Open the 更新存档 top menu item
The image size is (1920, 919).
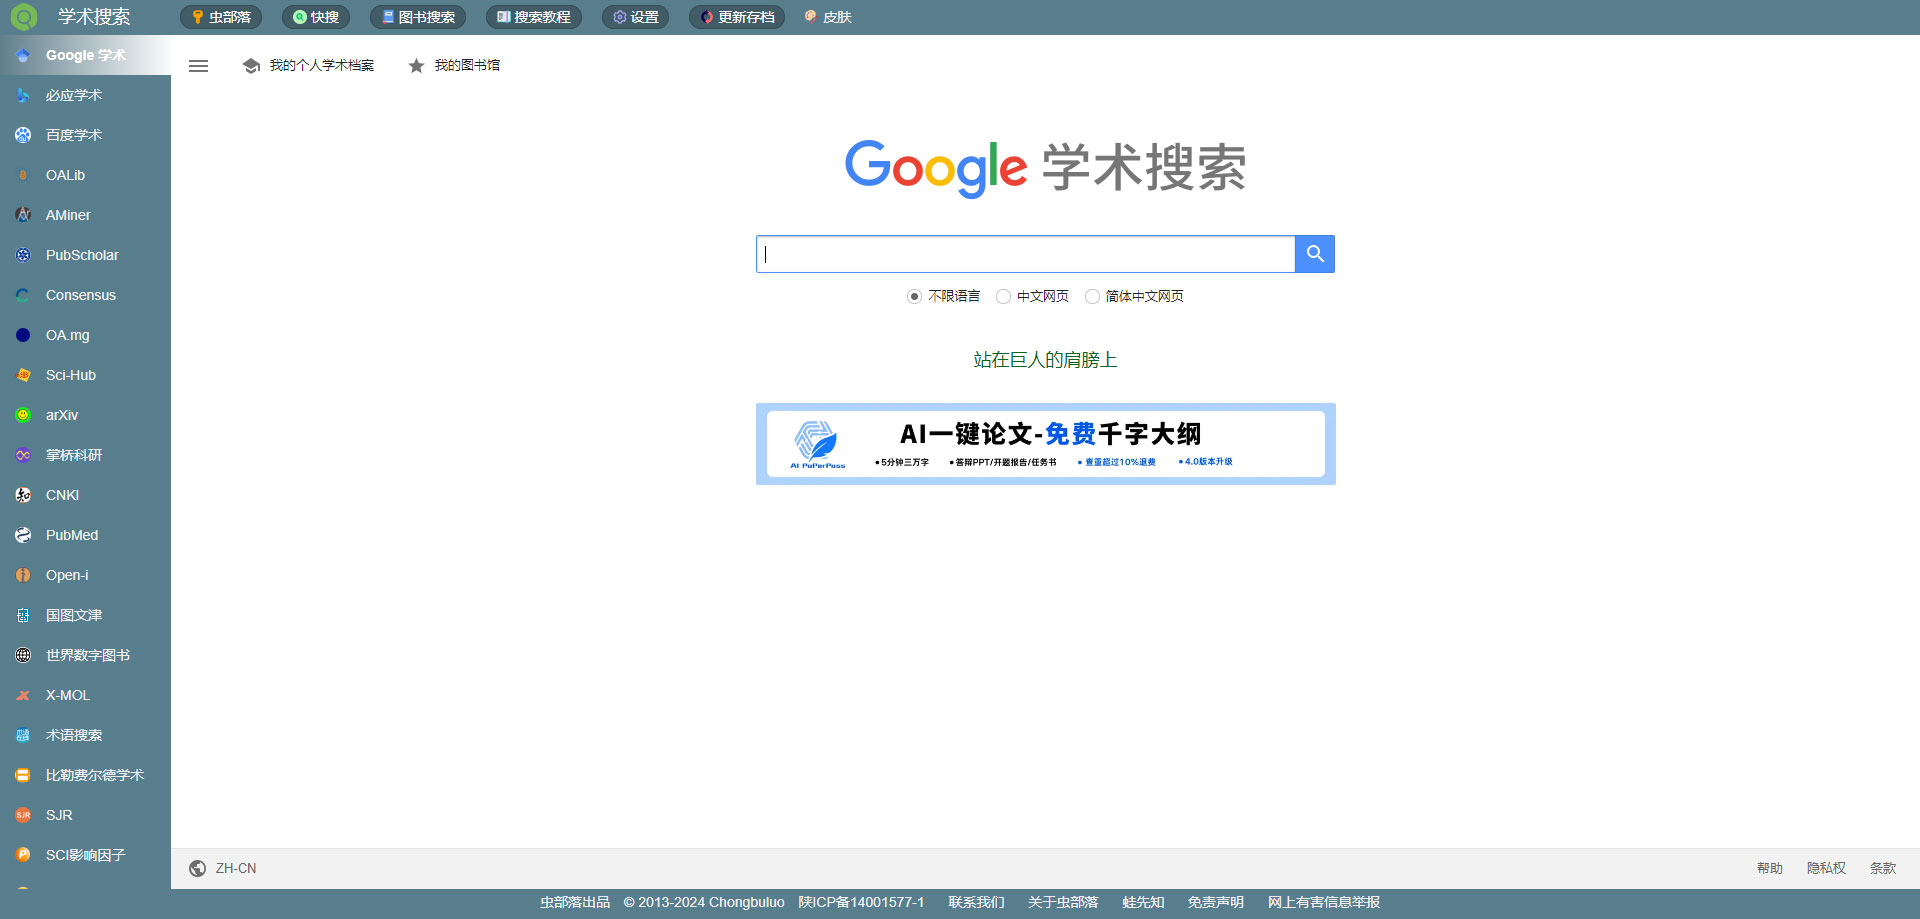point(737,17)
